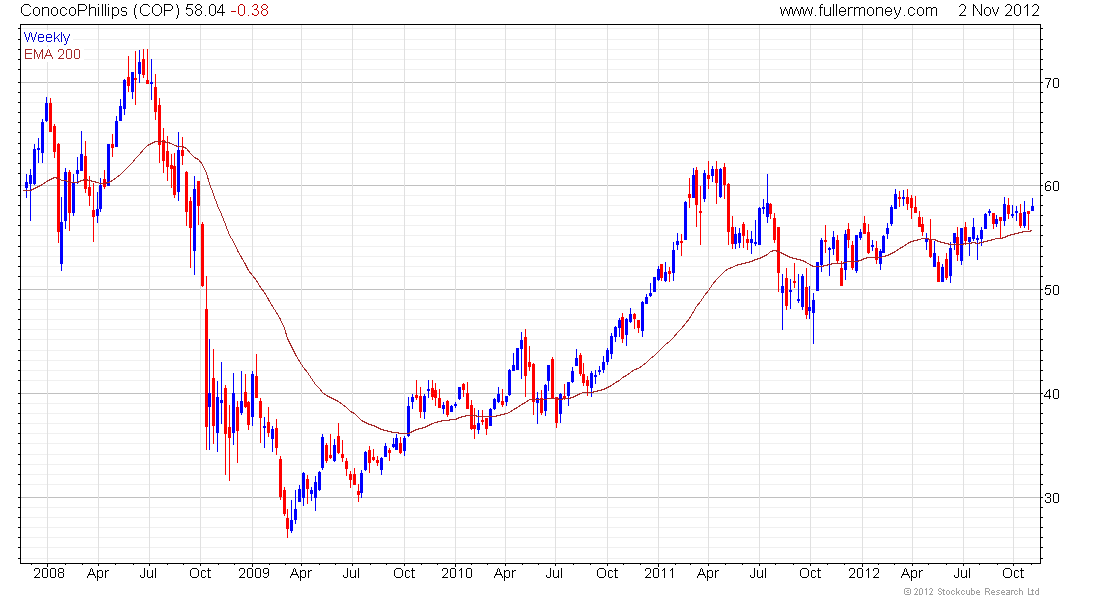
Task: Click the ConocoPhillips (COP) chart title
Action: [x=100, y=11]
